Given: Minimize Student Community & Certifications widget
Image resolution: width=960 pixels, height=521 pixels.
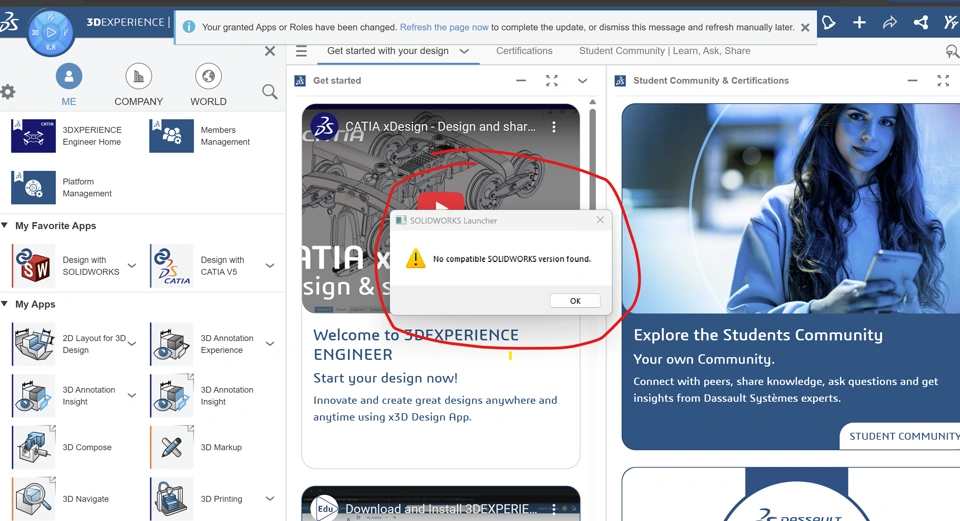Looking at the screenshot, I should (x=912, y=81).
